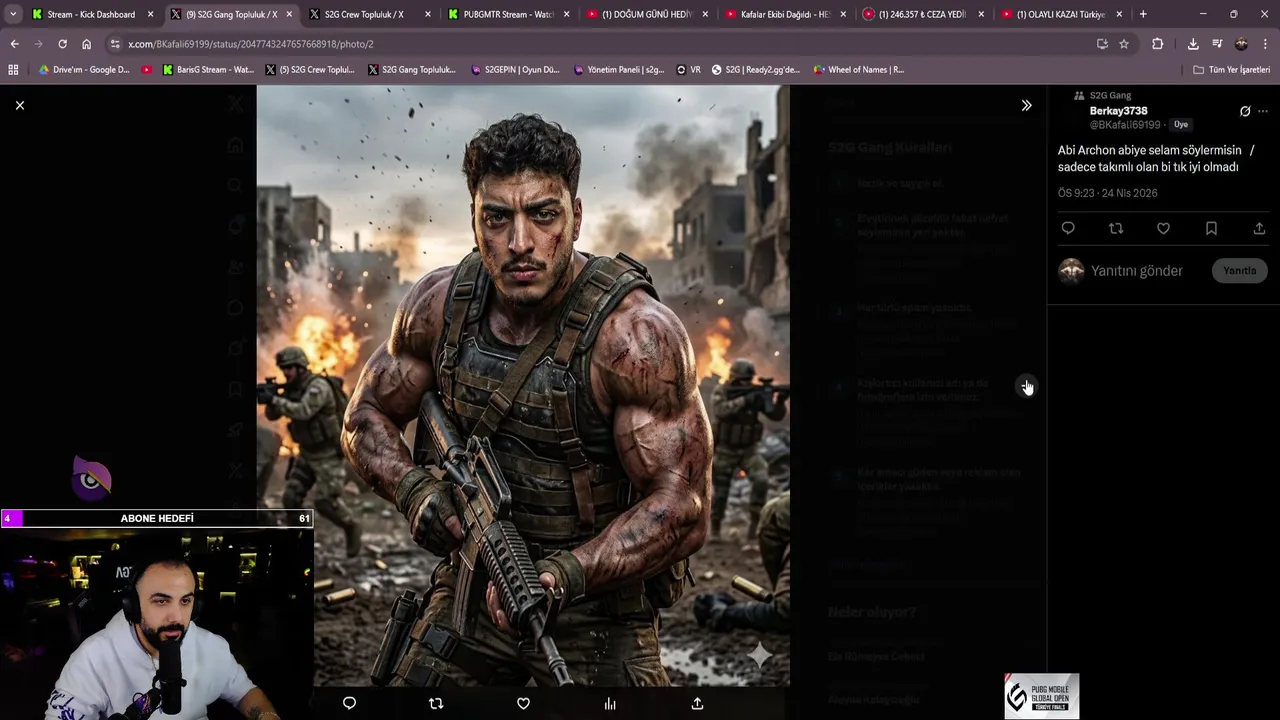Click the Yanıtla button
The height and width of the screenshot is (720, 1280).
click(x=1239, y=271)
